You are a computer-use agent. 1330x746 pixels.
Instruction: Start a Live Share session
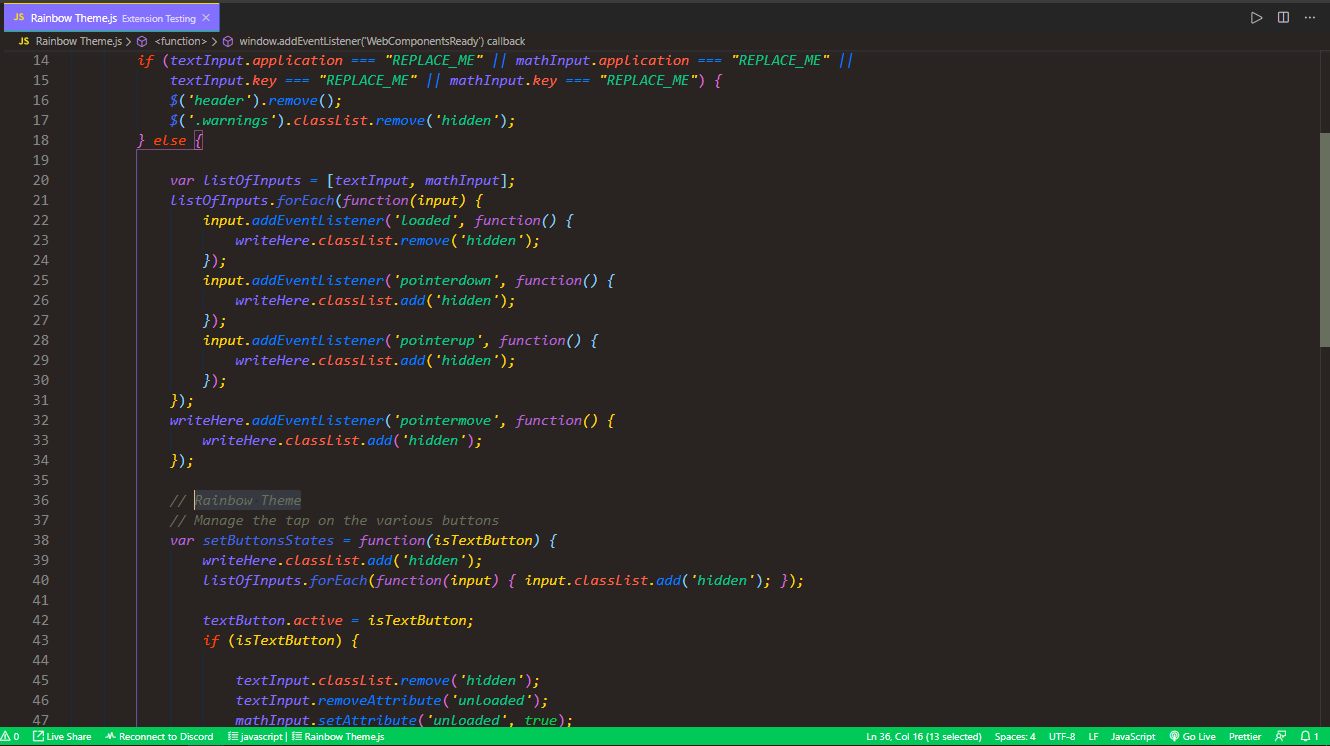click(62, 737)
